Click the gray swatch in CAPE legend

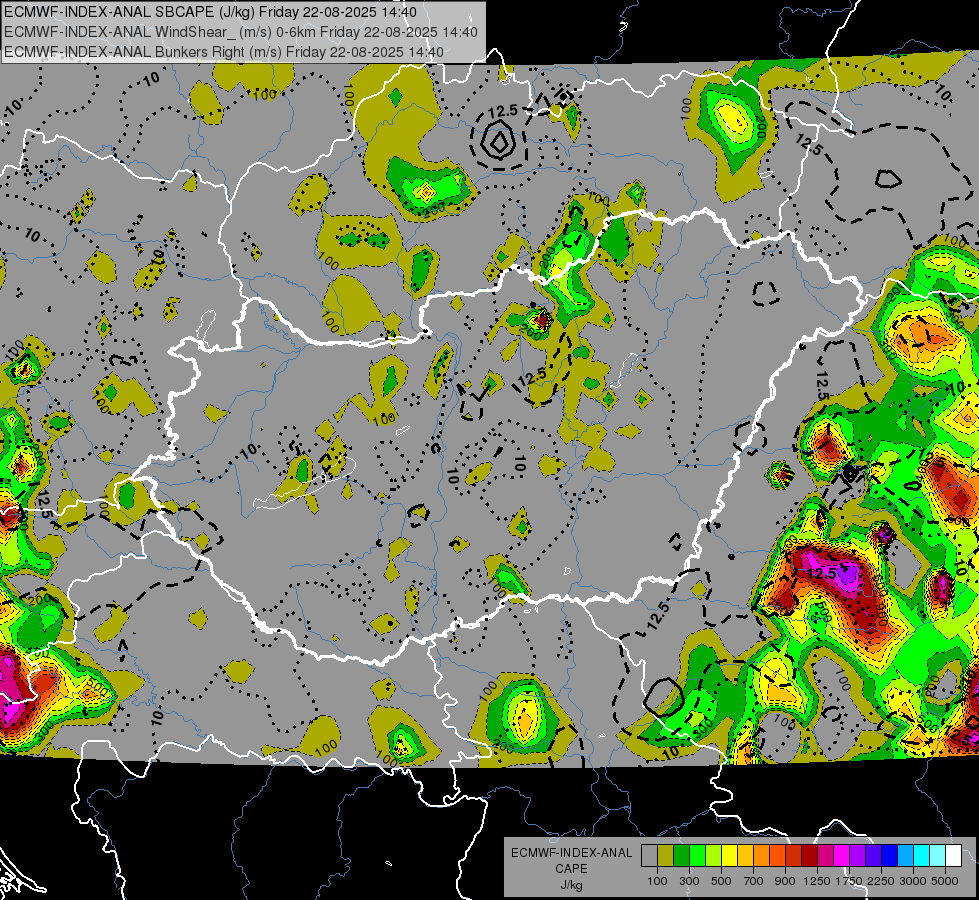649,855
